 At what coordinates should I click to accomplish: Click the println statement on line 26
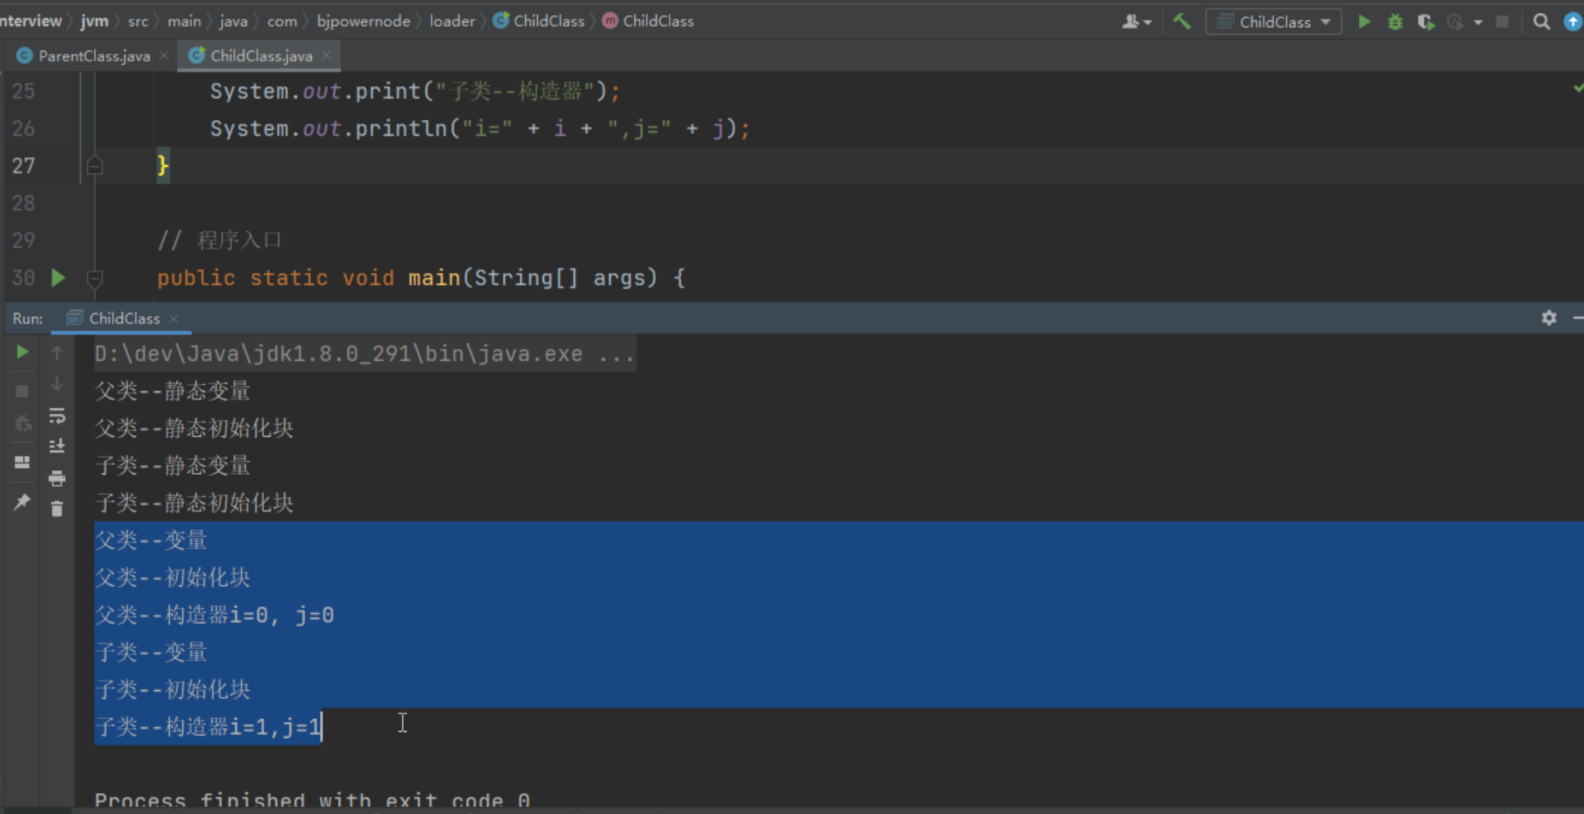(x=479, y=129)
